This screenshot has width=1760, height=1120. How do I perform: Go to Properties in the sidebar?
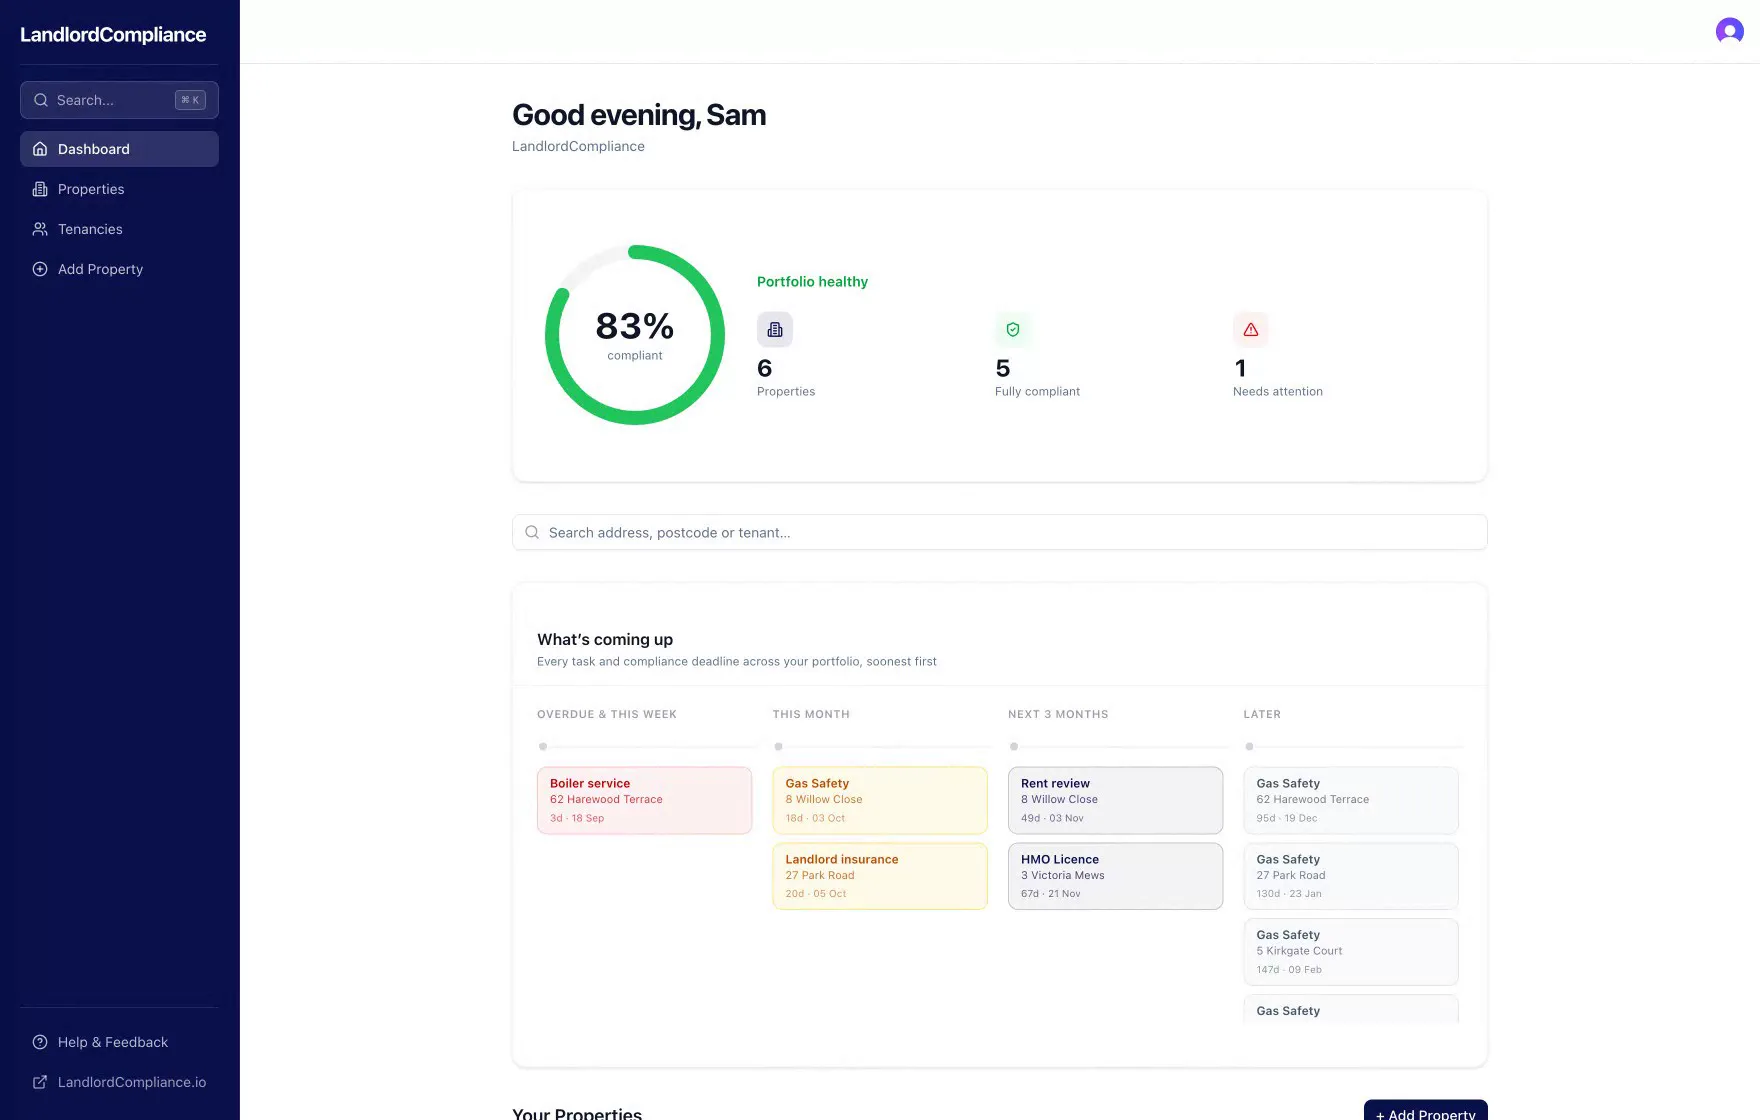pos(119,189)
